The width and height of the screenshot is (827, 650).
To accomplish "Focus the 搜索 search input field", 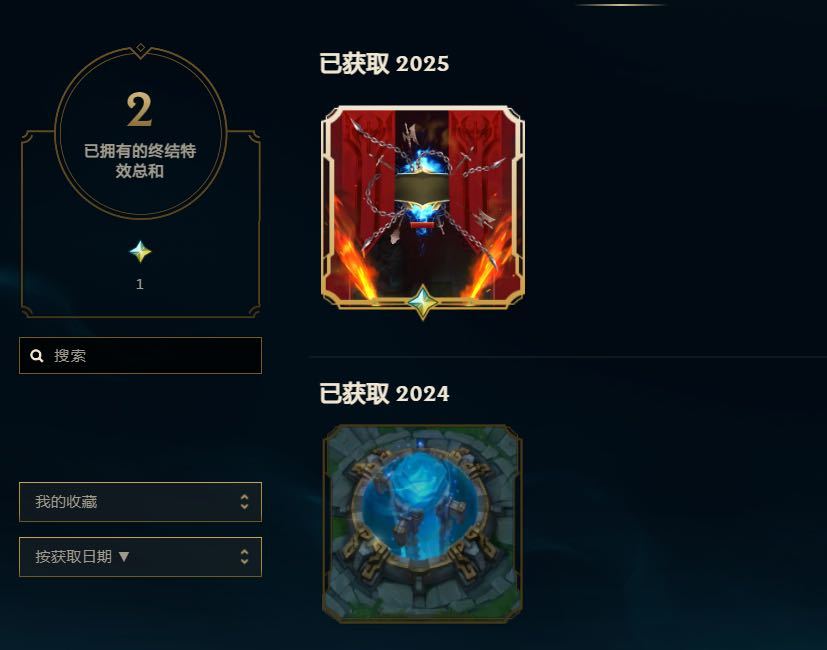I will [x=140, y=356].
